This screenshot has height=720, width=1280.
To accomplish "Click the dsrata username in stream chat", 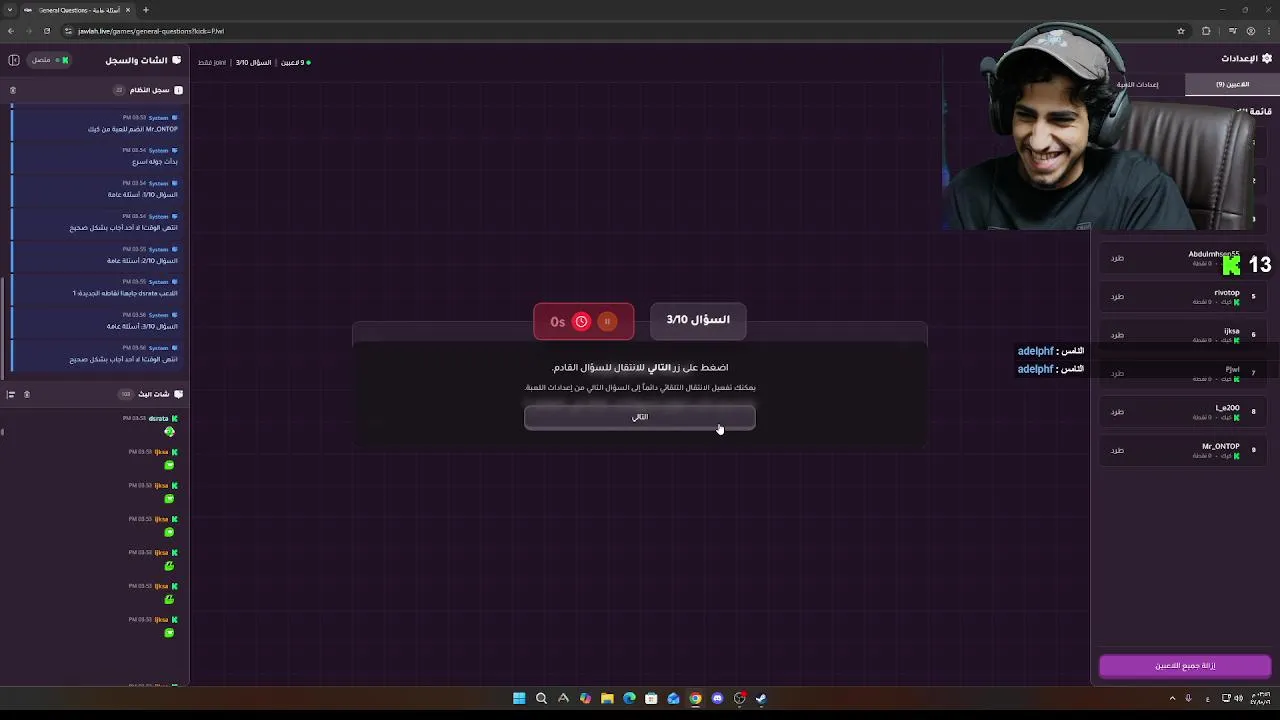I will pyautogui.click(x=158, y=419).
